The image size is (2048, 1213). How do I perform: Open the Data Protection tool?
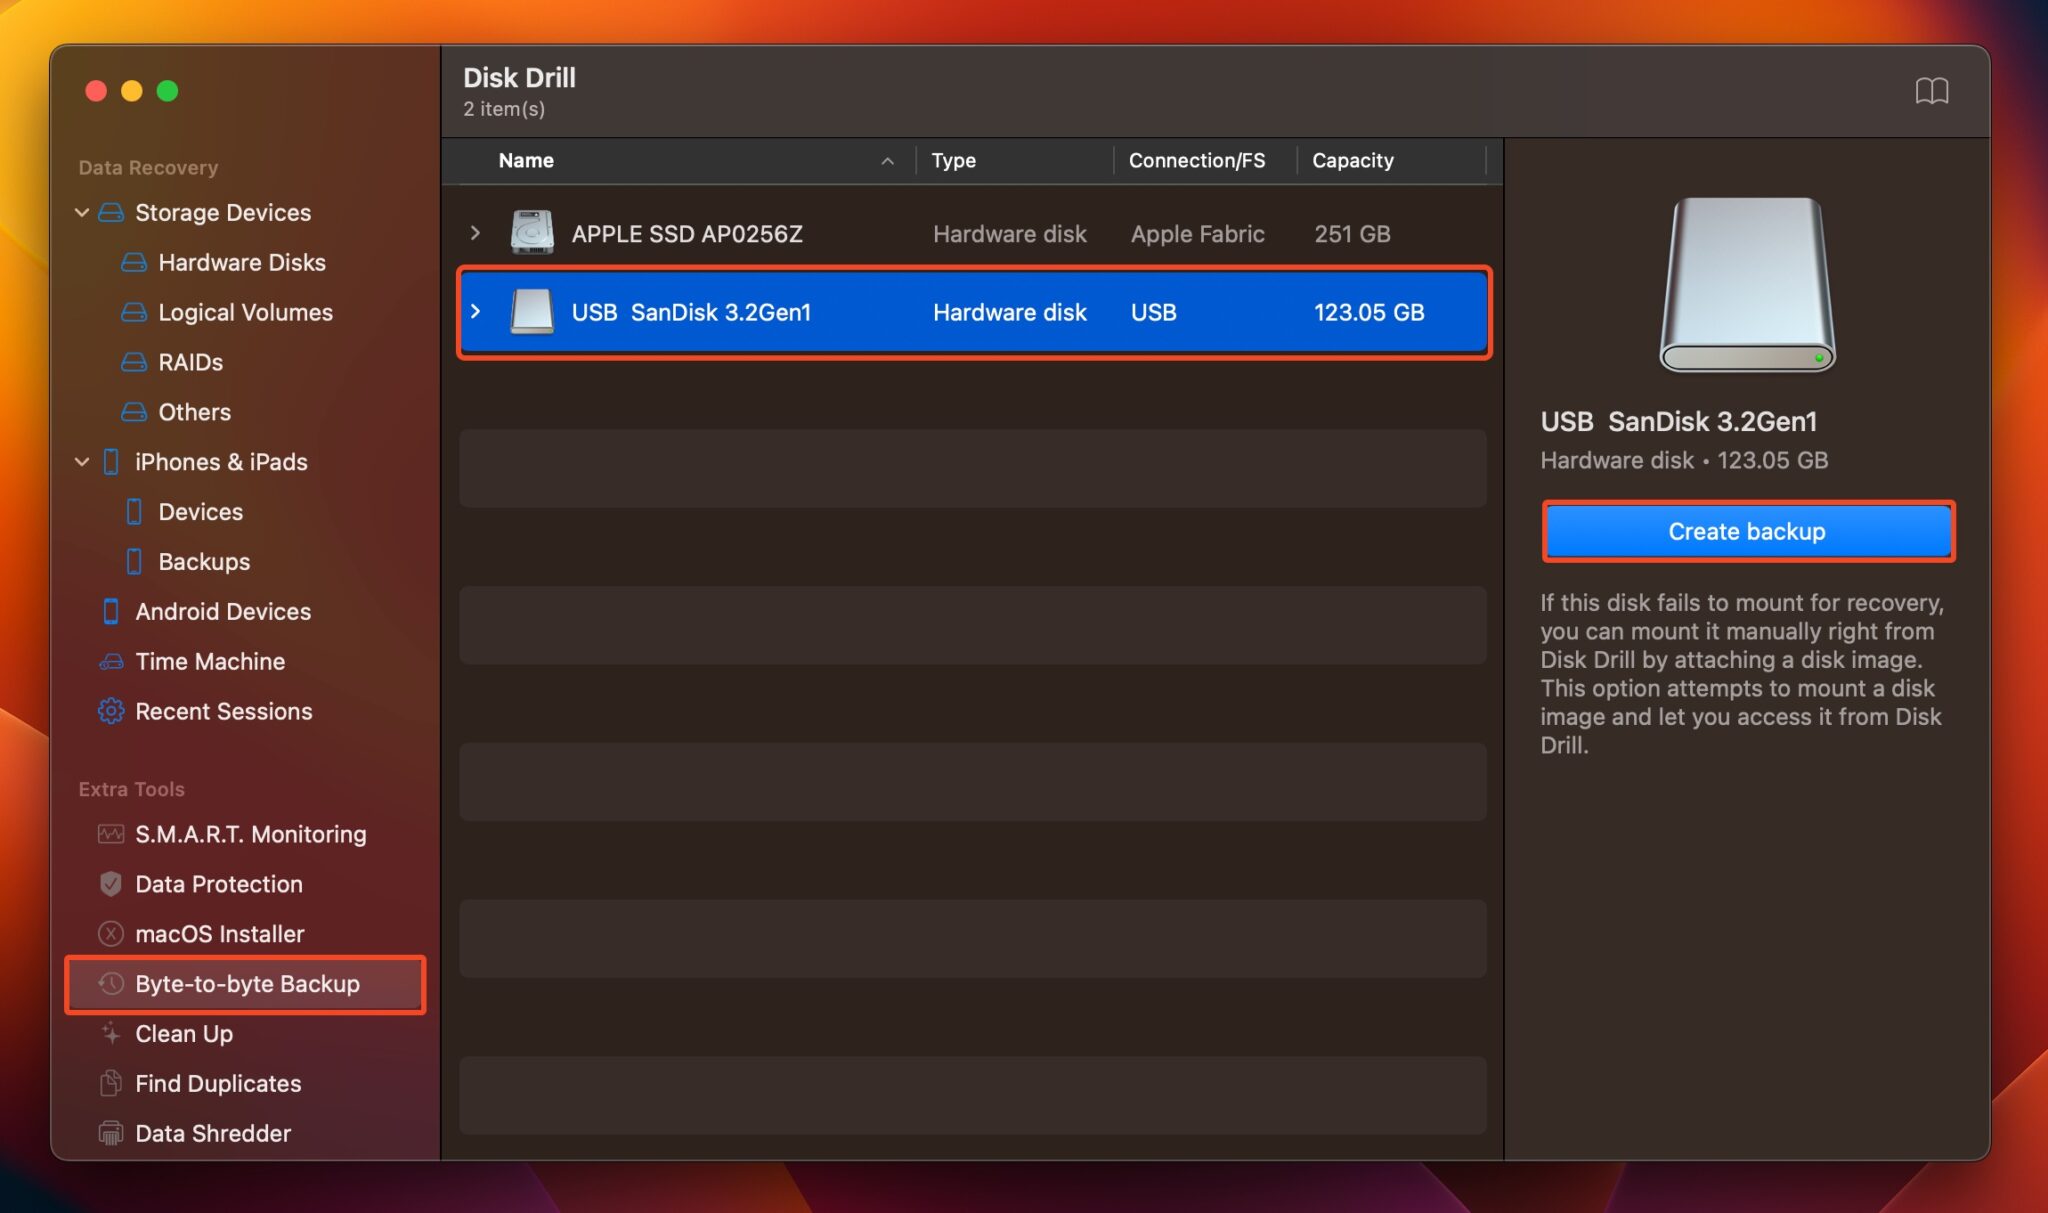tap(218, 884)
